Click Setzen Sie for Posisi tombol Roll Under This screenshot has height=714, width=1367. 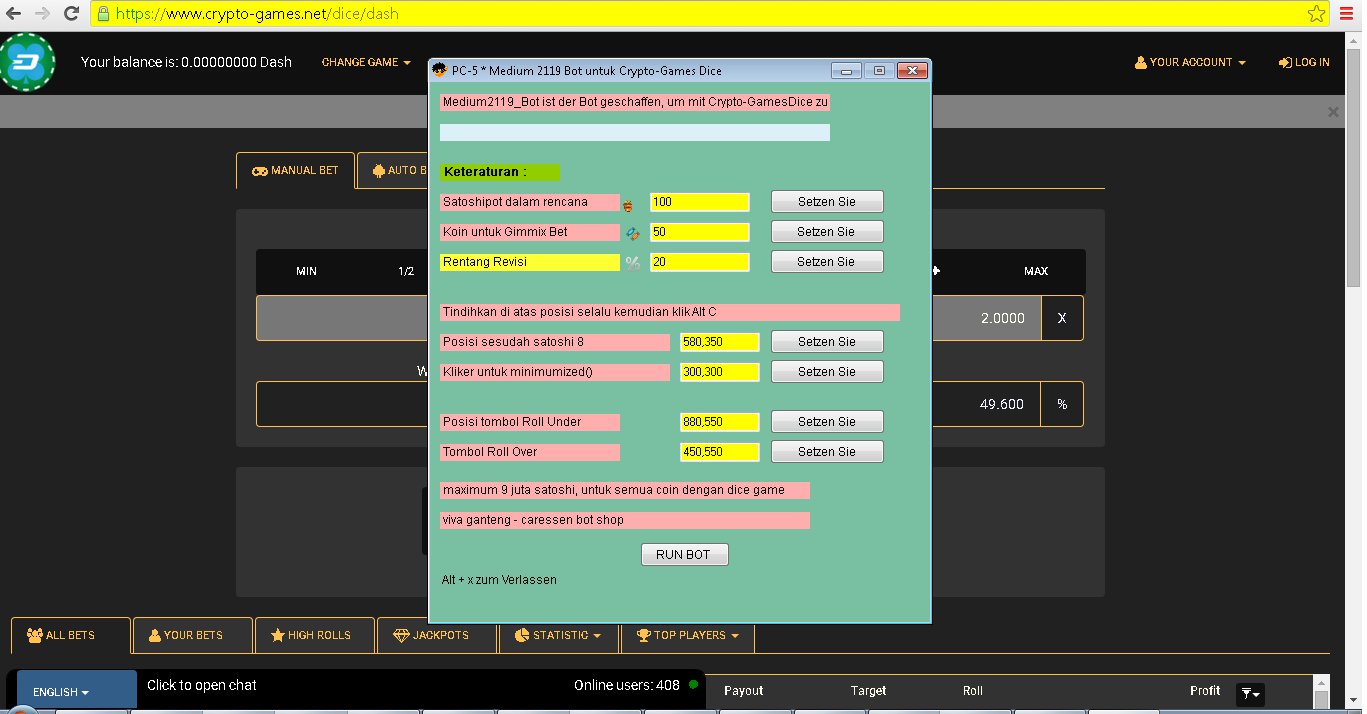(x=827, y=422)
